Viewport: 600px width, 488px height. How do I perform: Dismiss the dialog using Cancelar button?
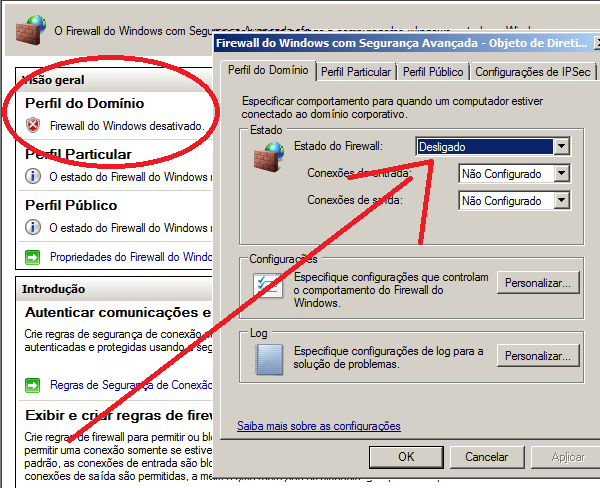click(487, 457)
